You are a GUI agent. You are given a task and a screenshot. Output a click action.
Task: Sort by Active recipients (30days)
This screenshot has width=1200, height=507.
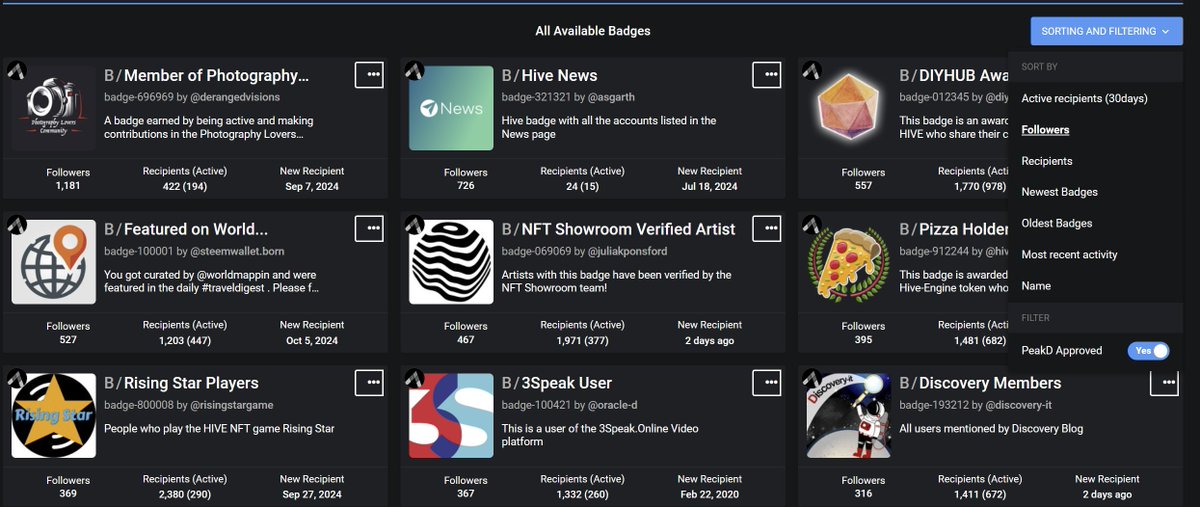tap(1084, 98)
